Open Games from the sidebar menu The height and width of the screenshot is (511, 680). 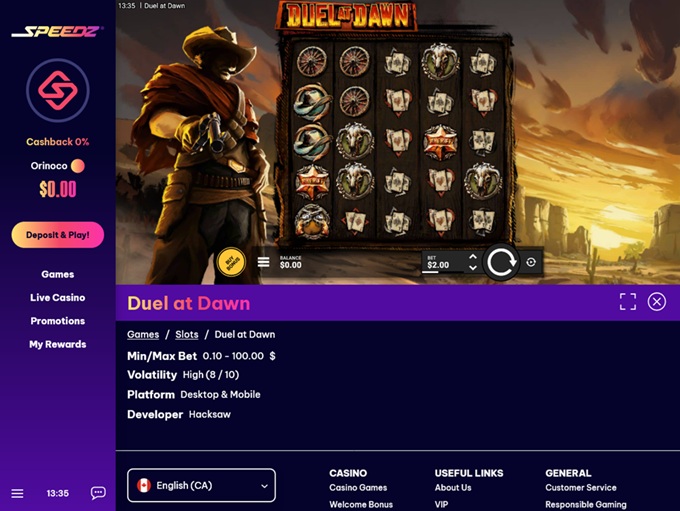click(58, 274)
